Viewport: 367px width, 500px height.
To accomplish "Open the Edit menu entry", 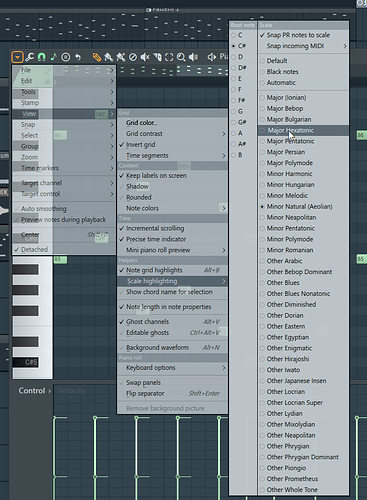I will [x=64, y=81].
